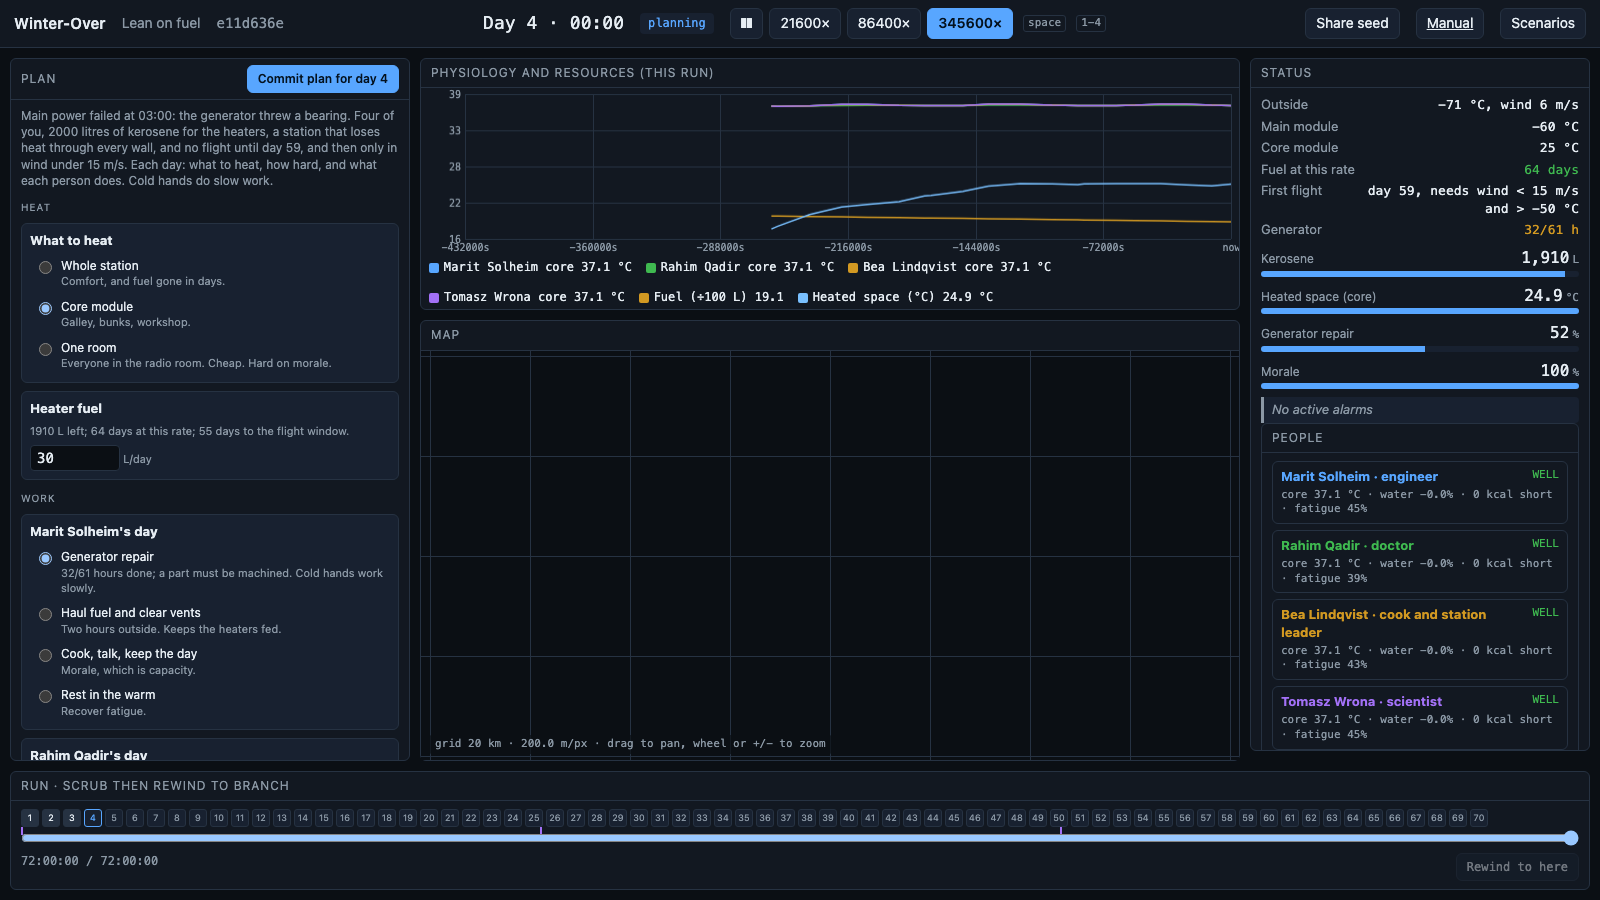1600x900 pixels.
Task: Click the heater fuel L/day input
Action: 75,458
